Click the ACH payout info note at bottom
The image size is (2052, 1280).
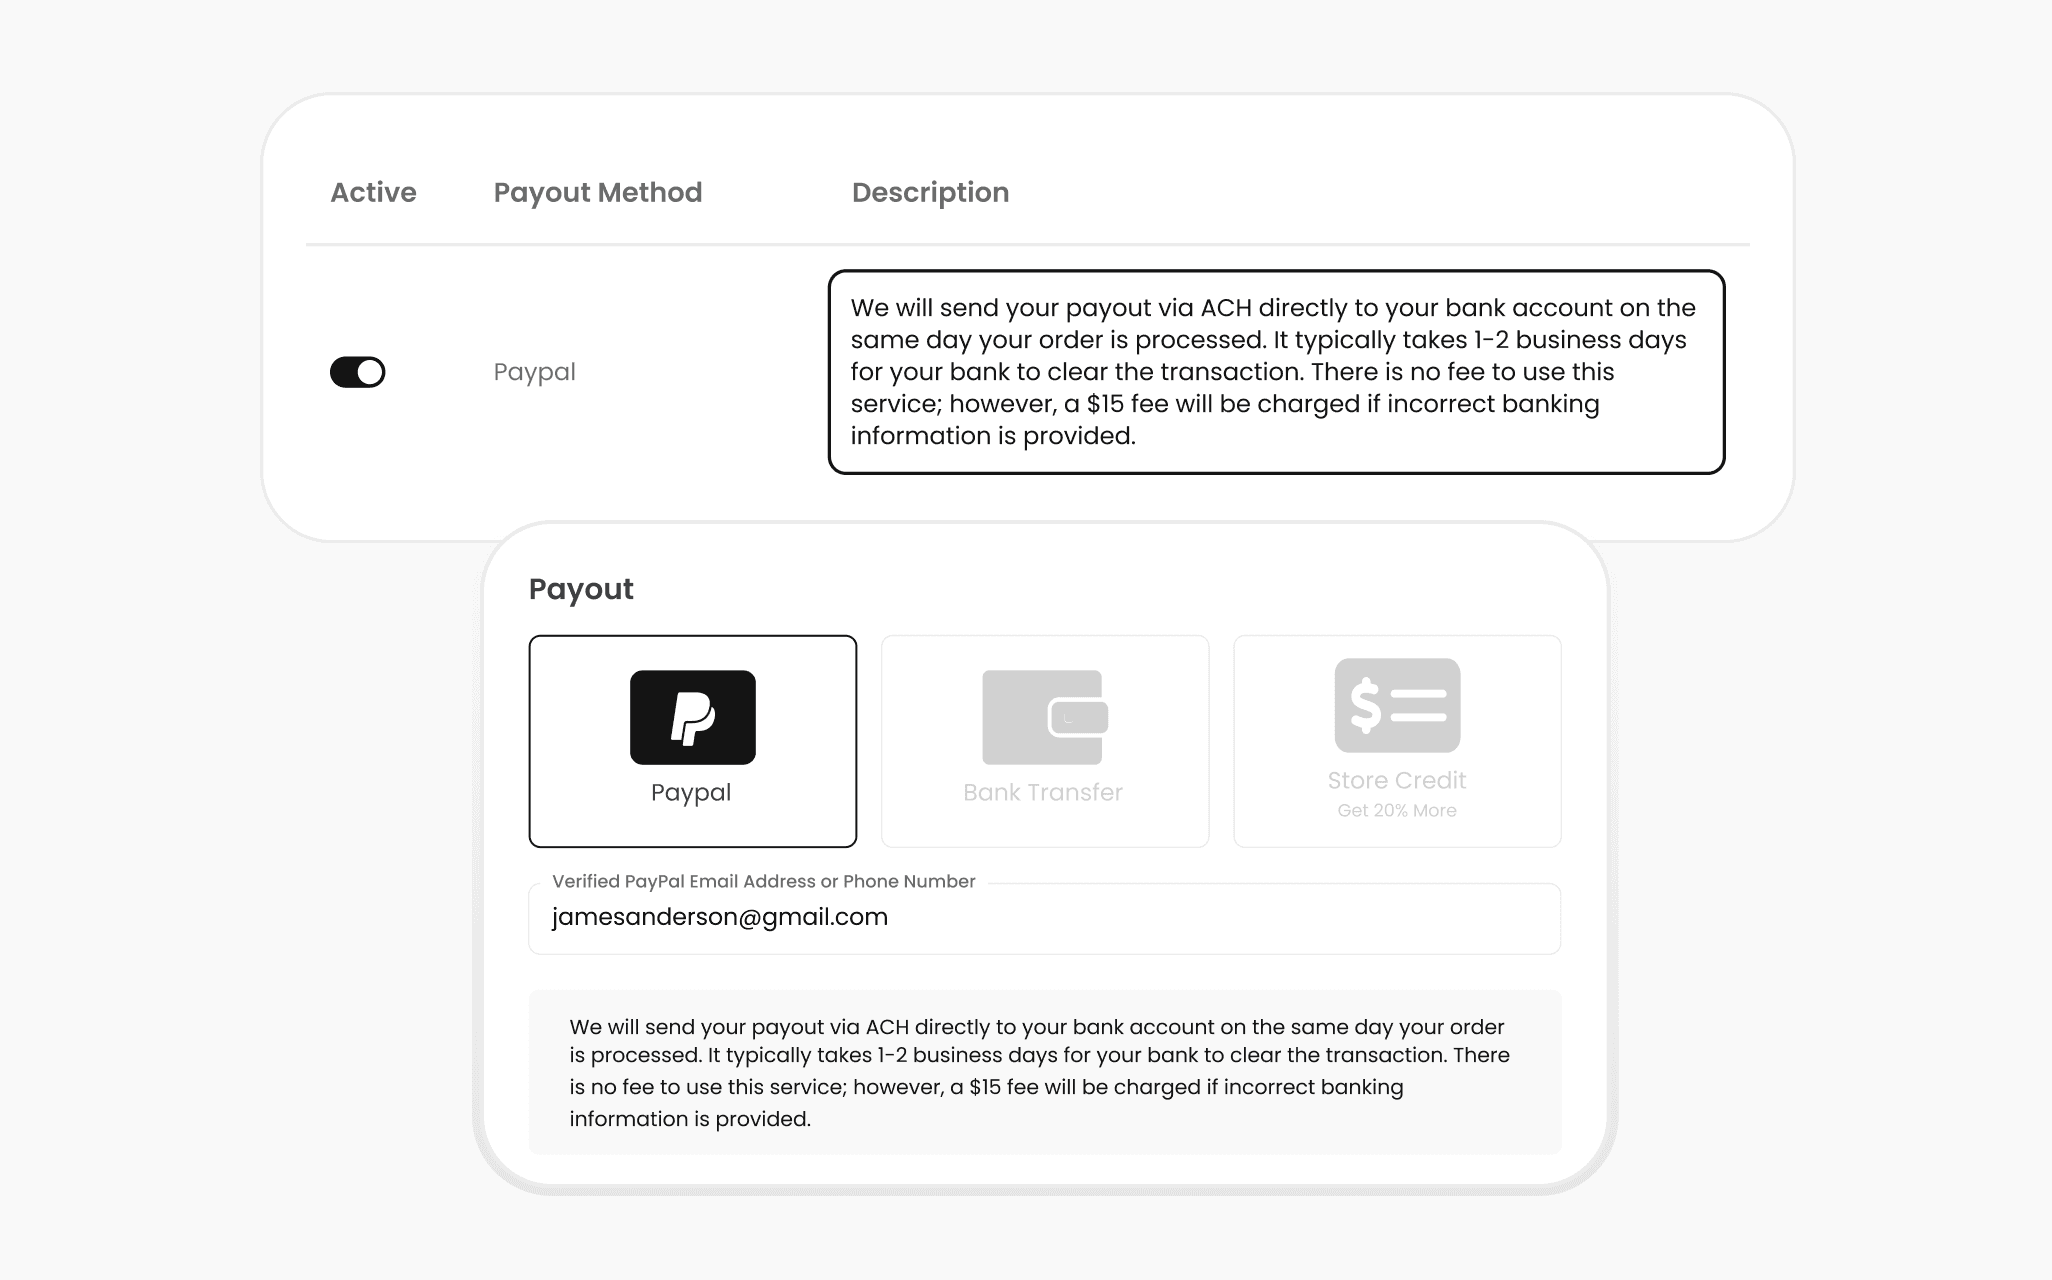pyautogui.click(x=1044, y=1072)
